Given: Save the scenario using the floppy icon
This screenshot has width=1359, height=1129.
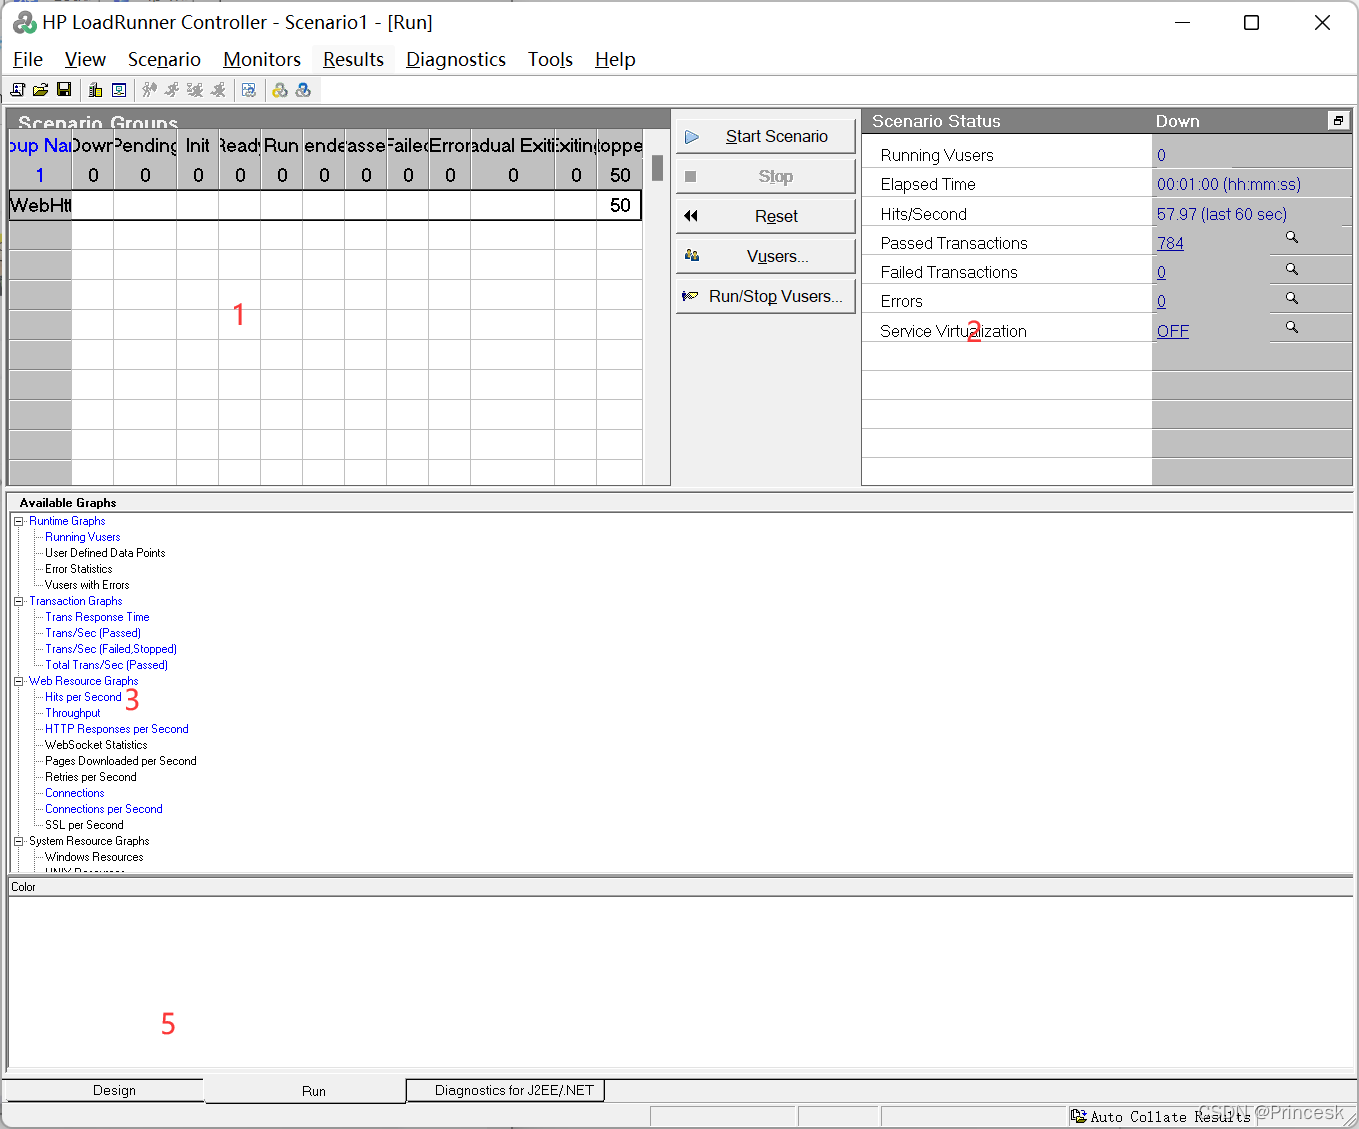Looking at the screenshot, I should pos(64,90).
